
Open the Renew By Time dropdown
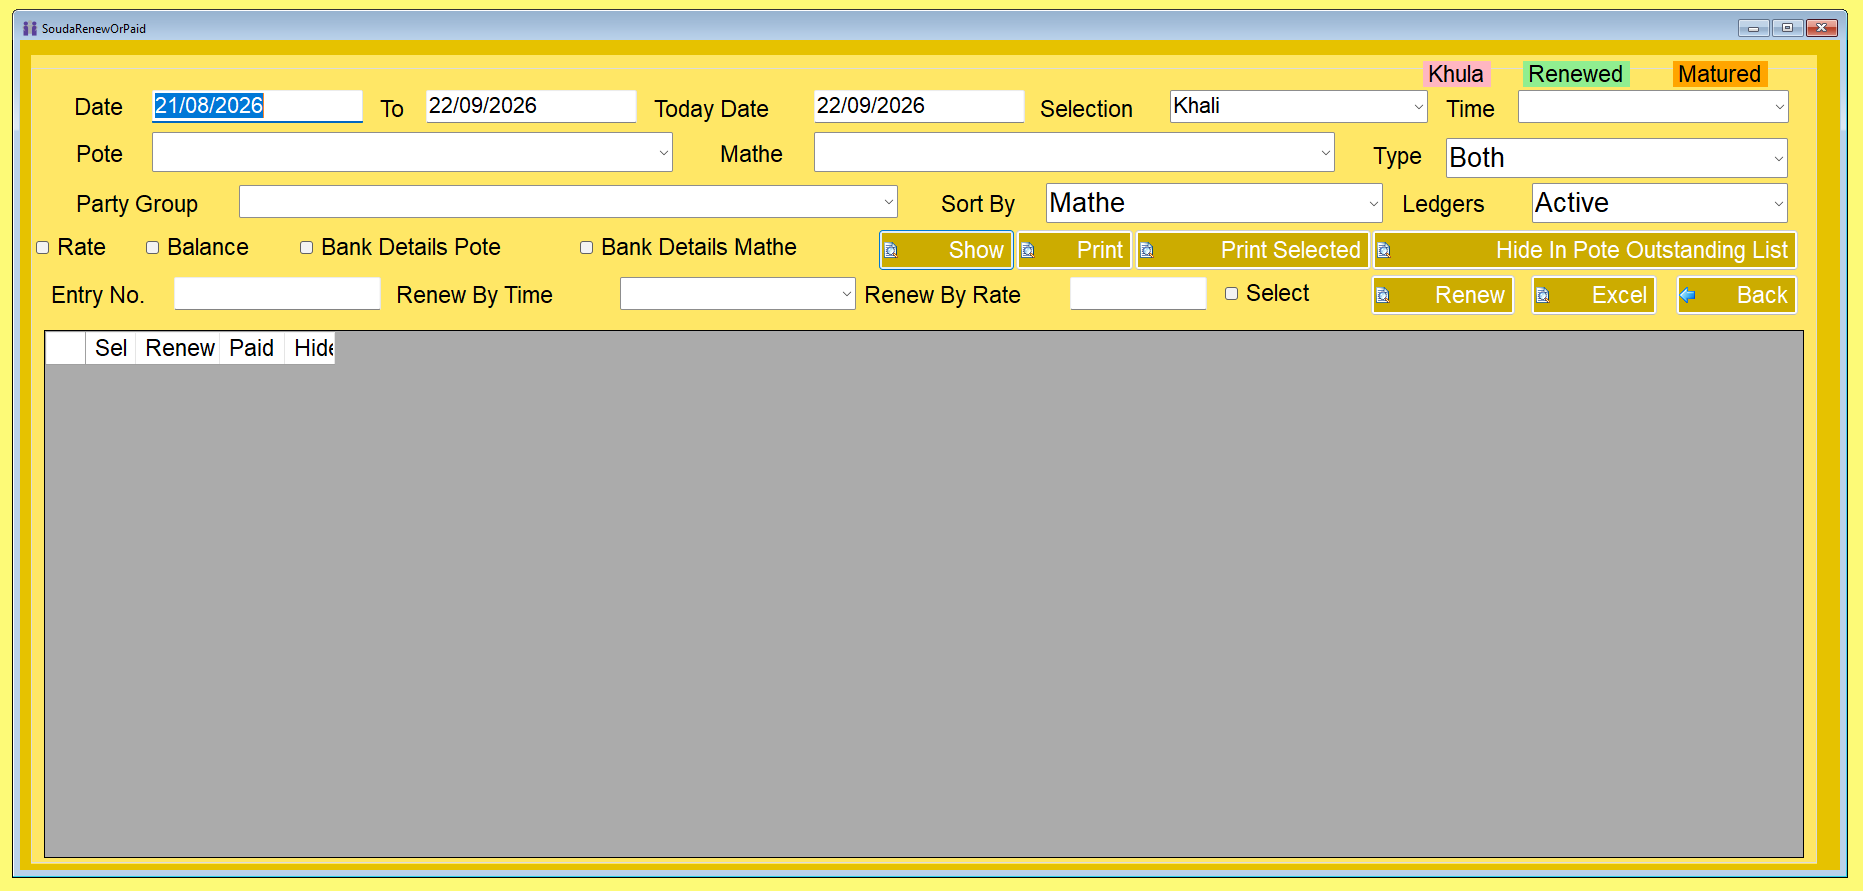coord(737,294)
